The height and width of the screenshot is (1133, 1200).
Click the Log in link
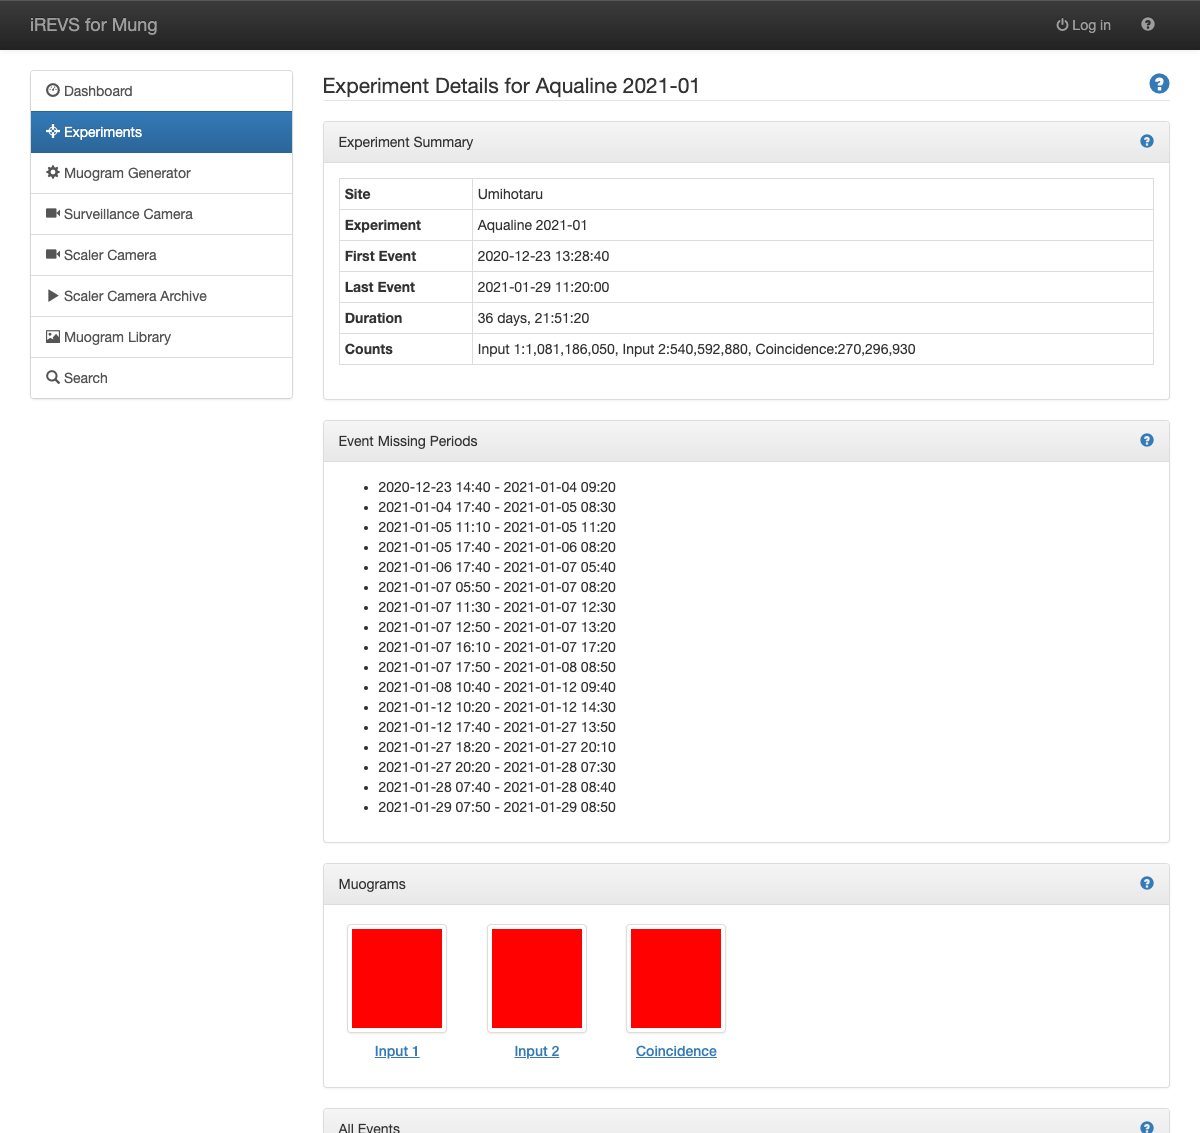click(1084, 25)
